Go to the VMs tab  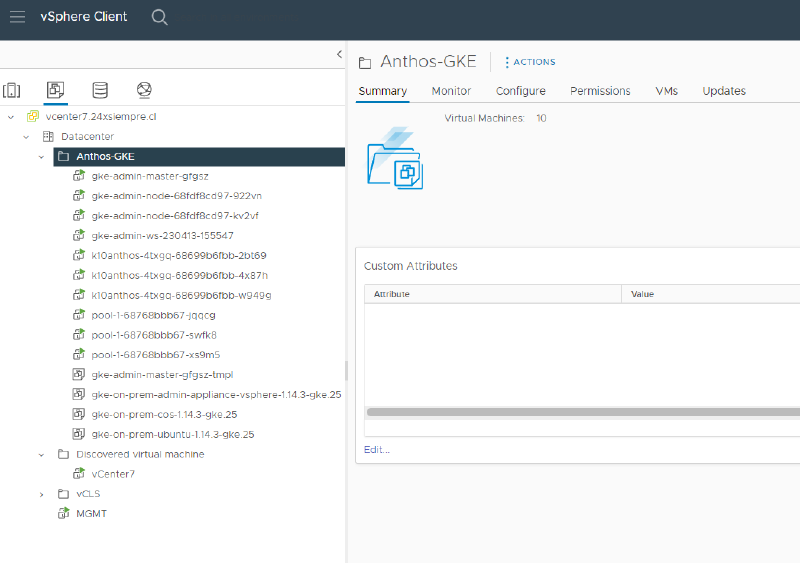(666, 91)
